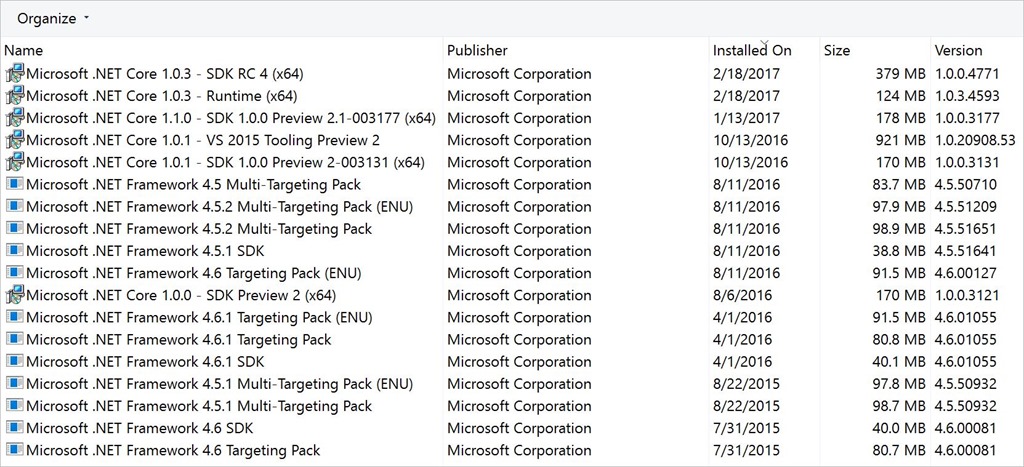This screenshot has width=1024, height=467.
Task: Click icon for .NET Framework 4.6 SDK
Action: pyautogui.click(x=15, y=428)
